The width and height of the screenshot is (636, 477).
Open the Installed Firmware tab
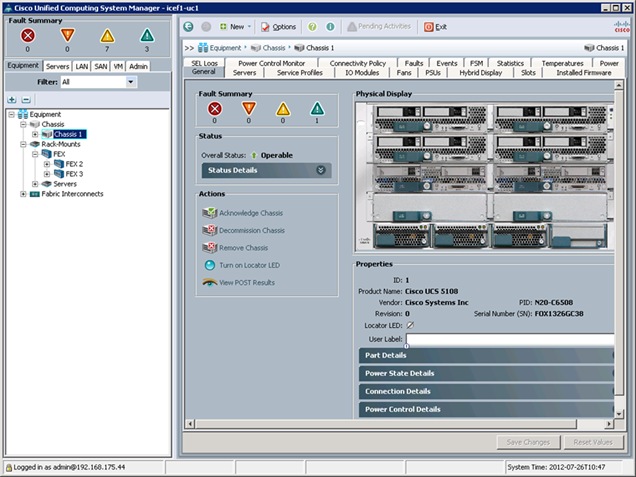pyautogui.click(x=584, y=73)
